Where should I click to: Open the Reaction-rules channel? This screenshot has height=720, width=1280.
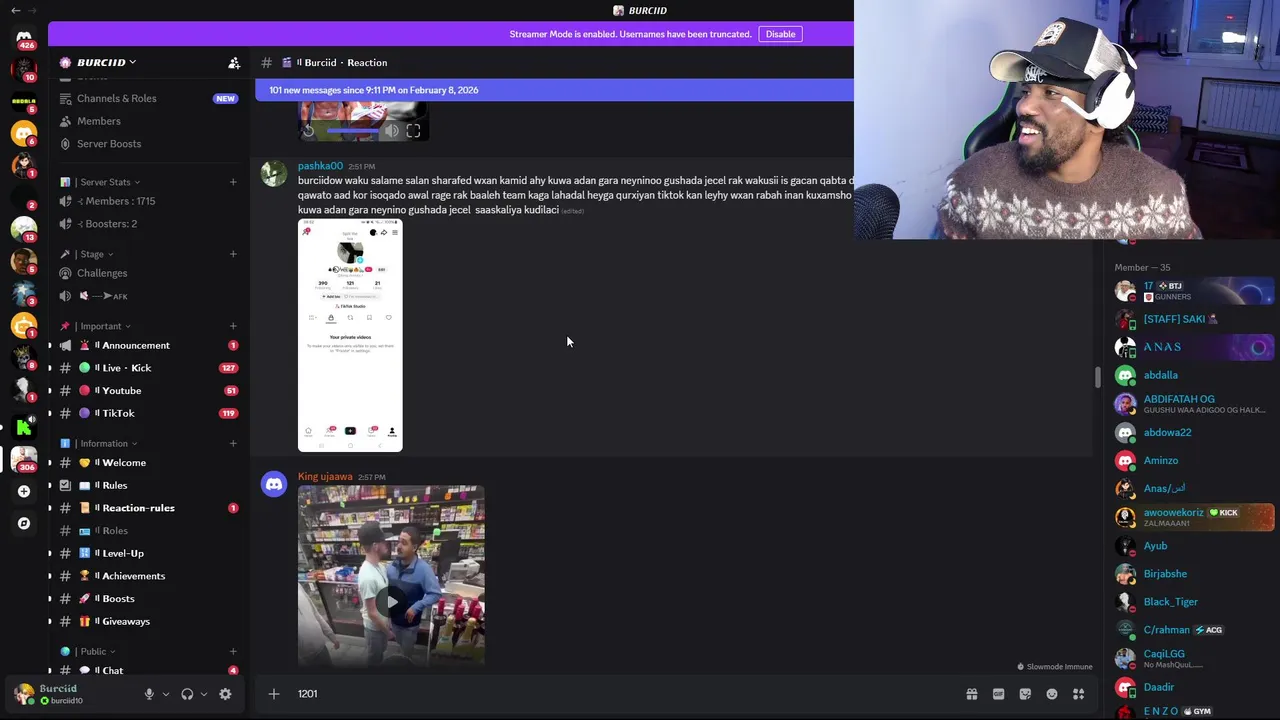click(148, 508)
